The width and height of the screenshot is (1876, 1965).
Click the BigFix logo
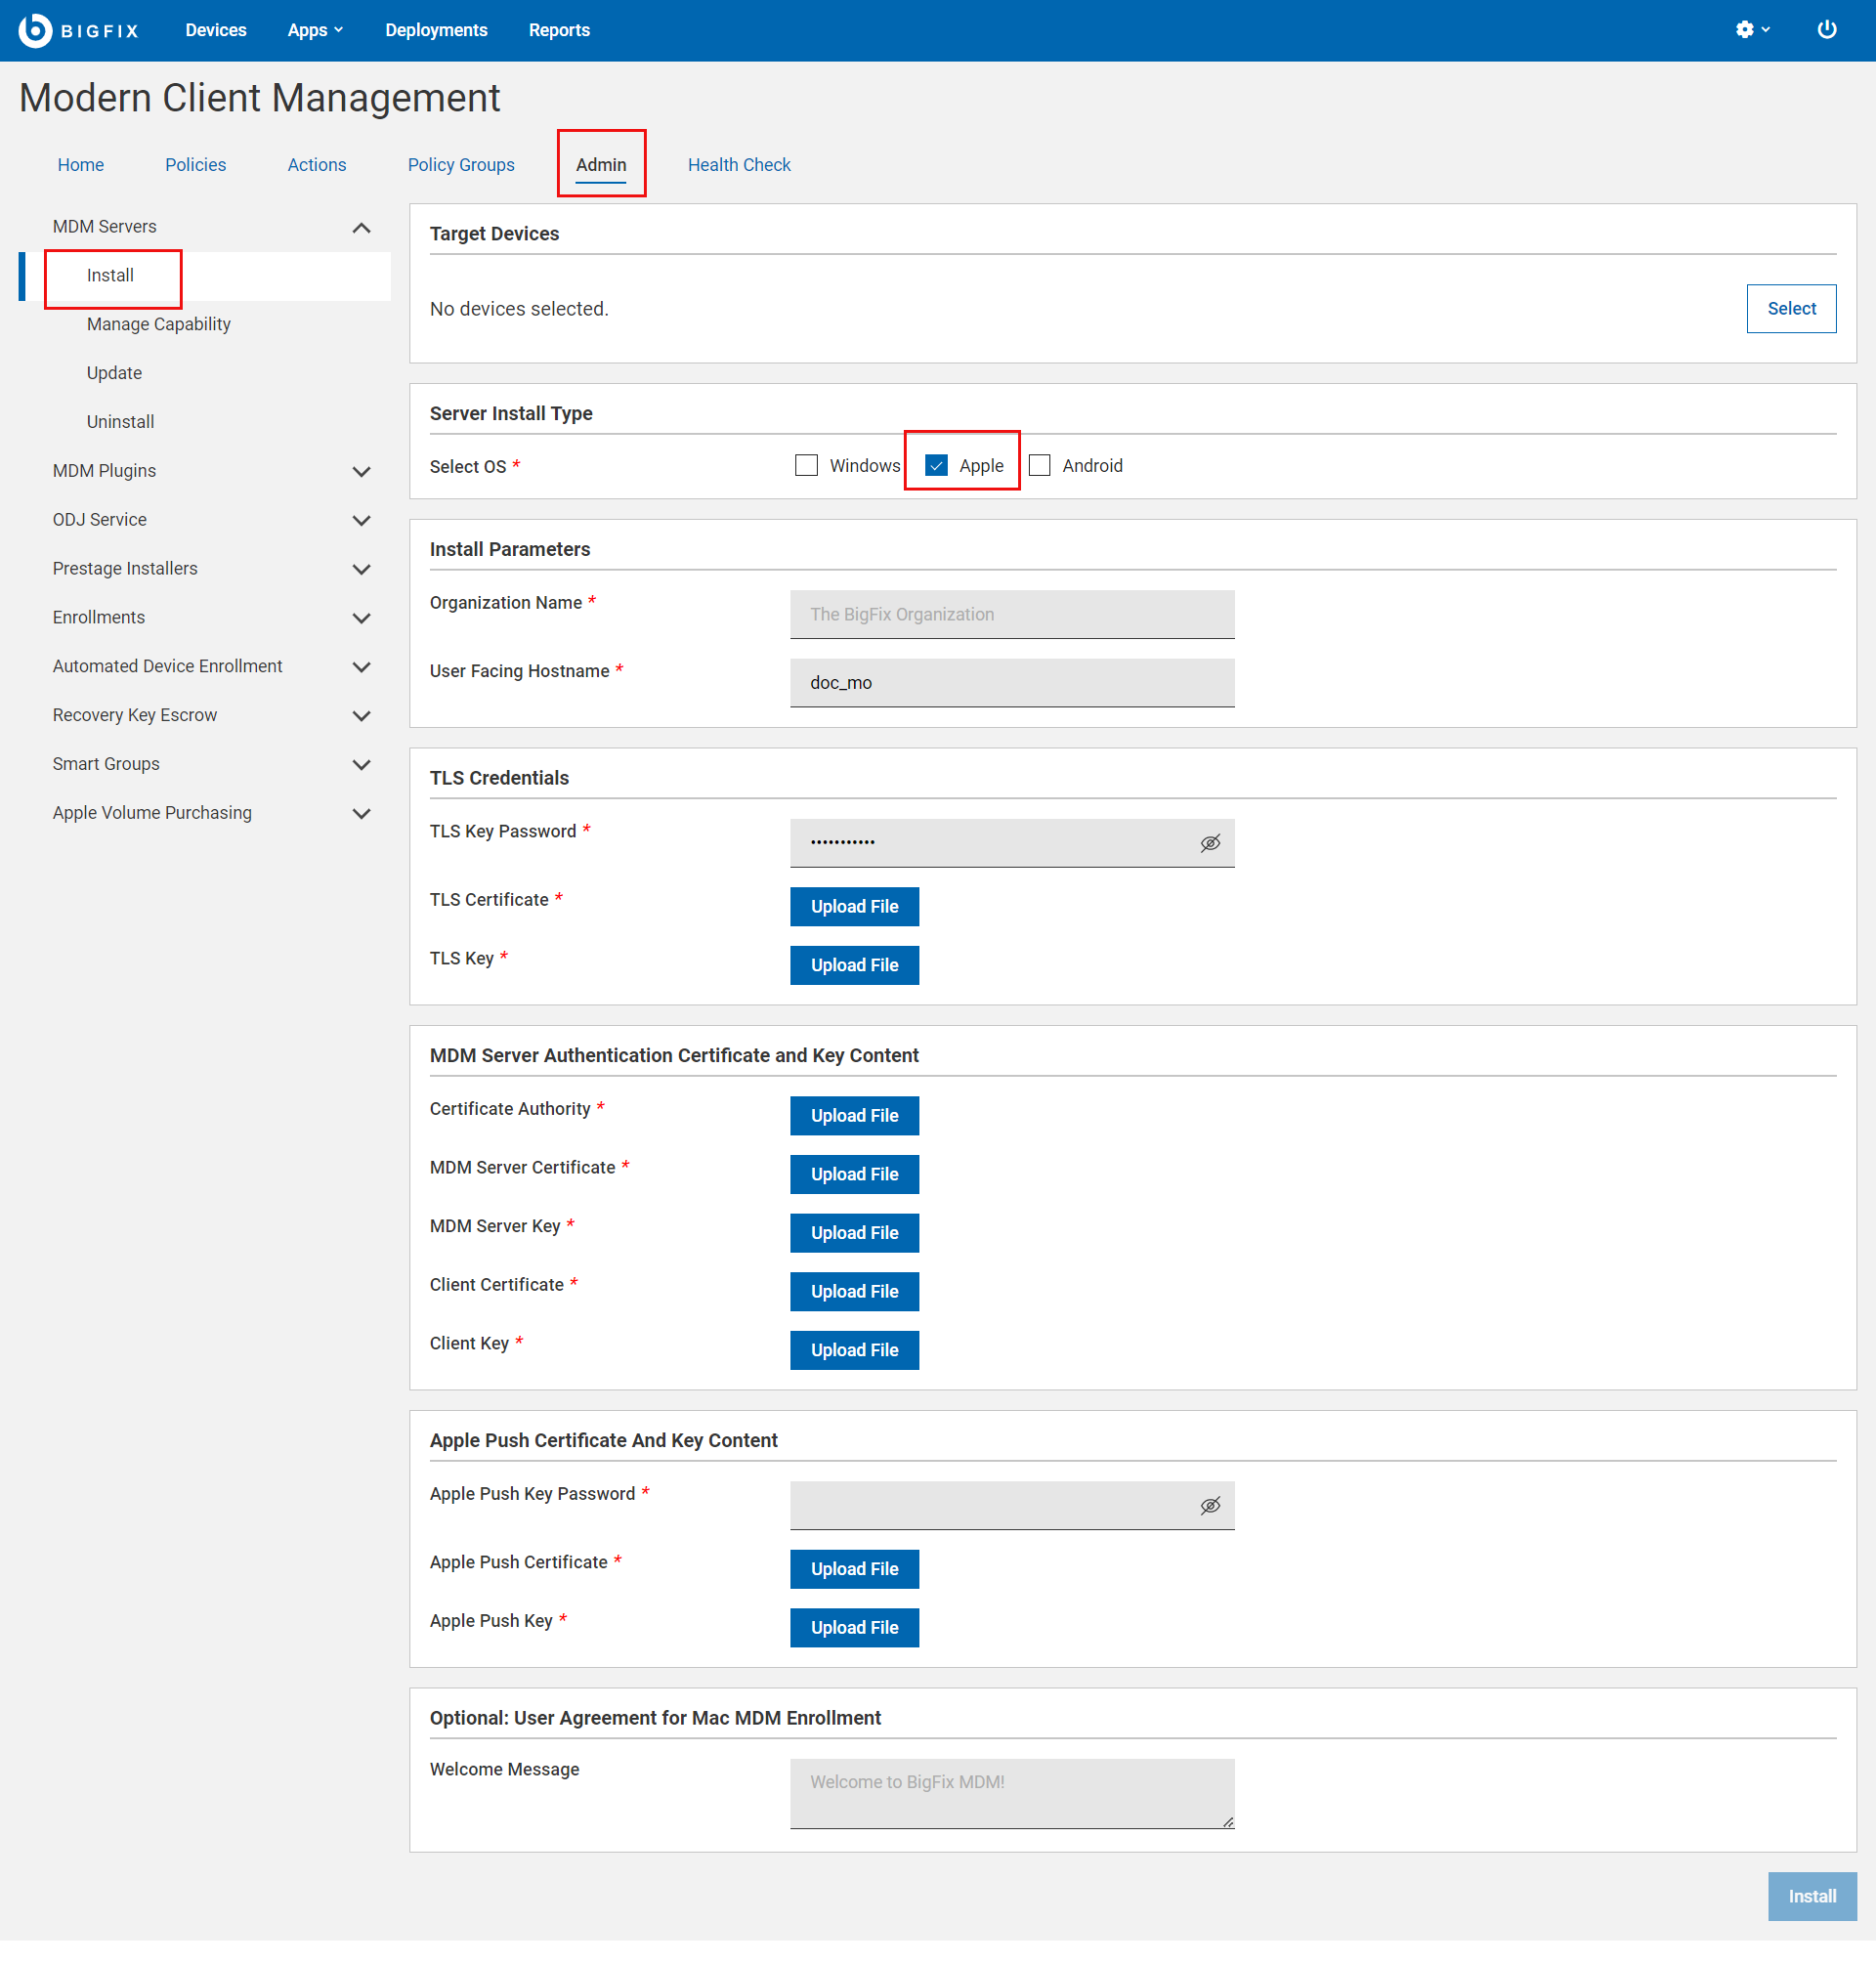80,30
